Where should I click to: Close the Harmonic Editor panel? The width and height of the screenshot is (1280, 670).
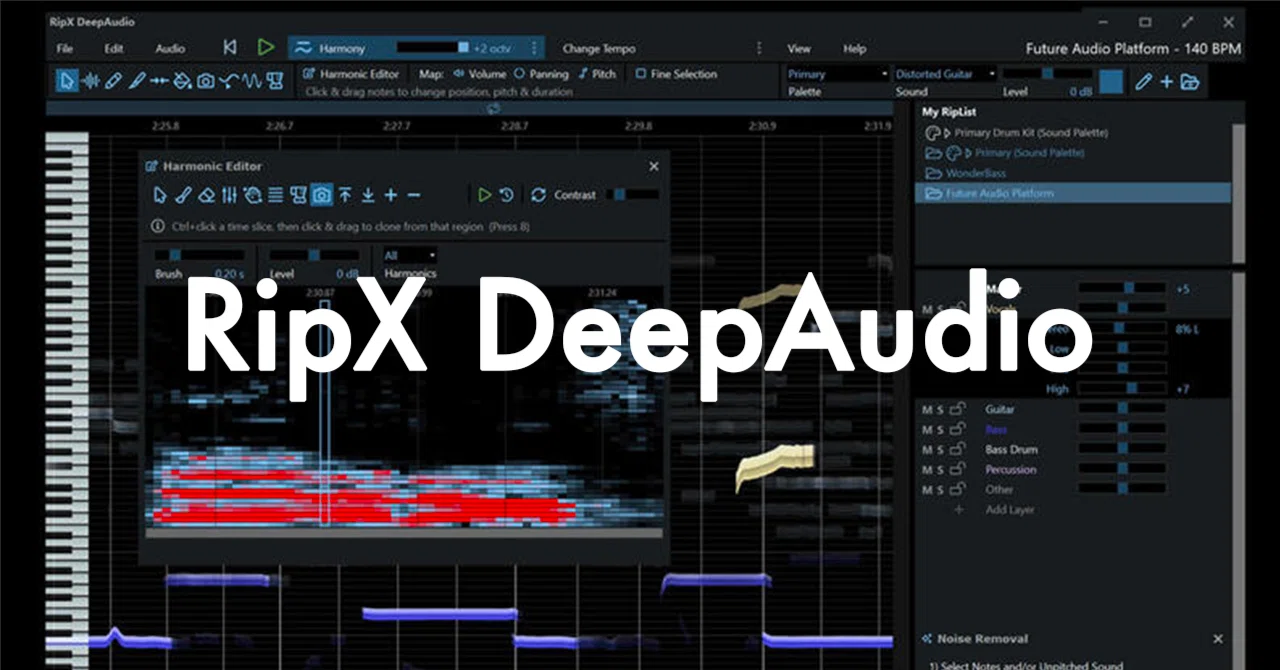tap(654, 166)
